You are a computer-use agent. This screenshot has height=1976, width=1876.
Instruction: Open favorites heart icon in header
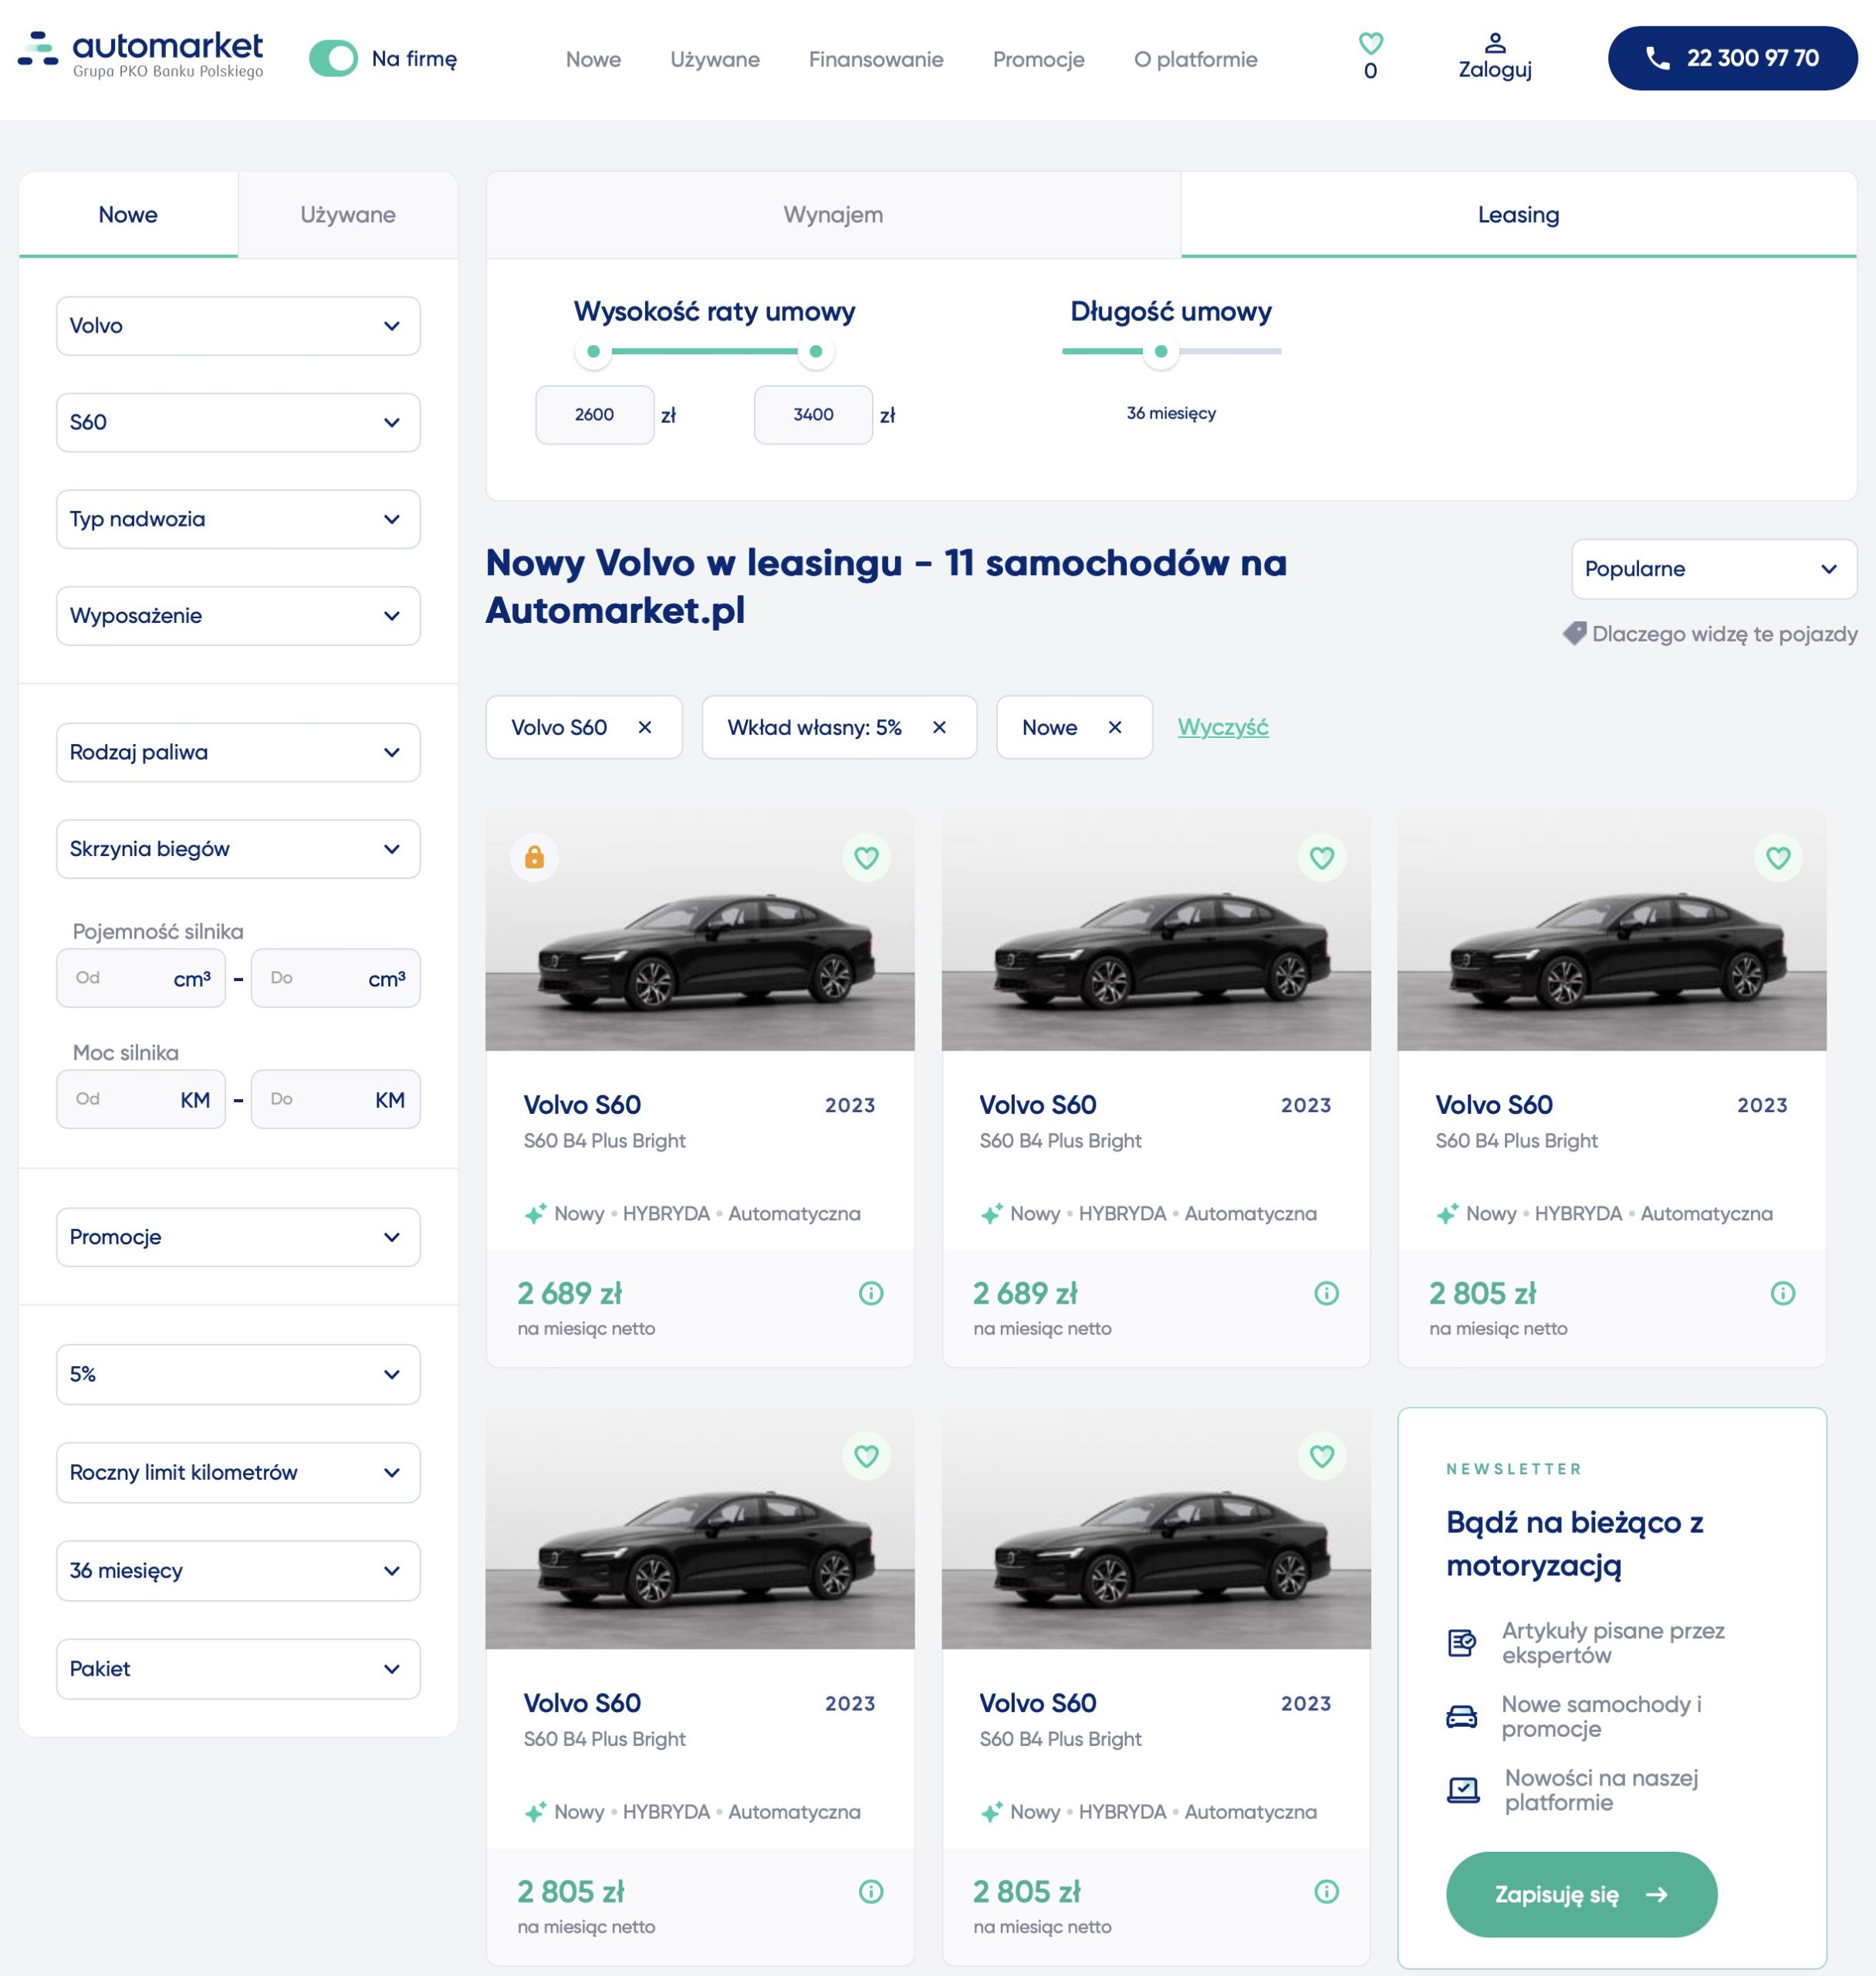click(1370, 43)
